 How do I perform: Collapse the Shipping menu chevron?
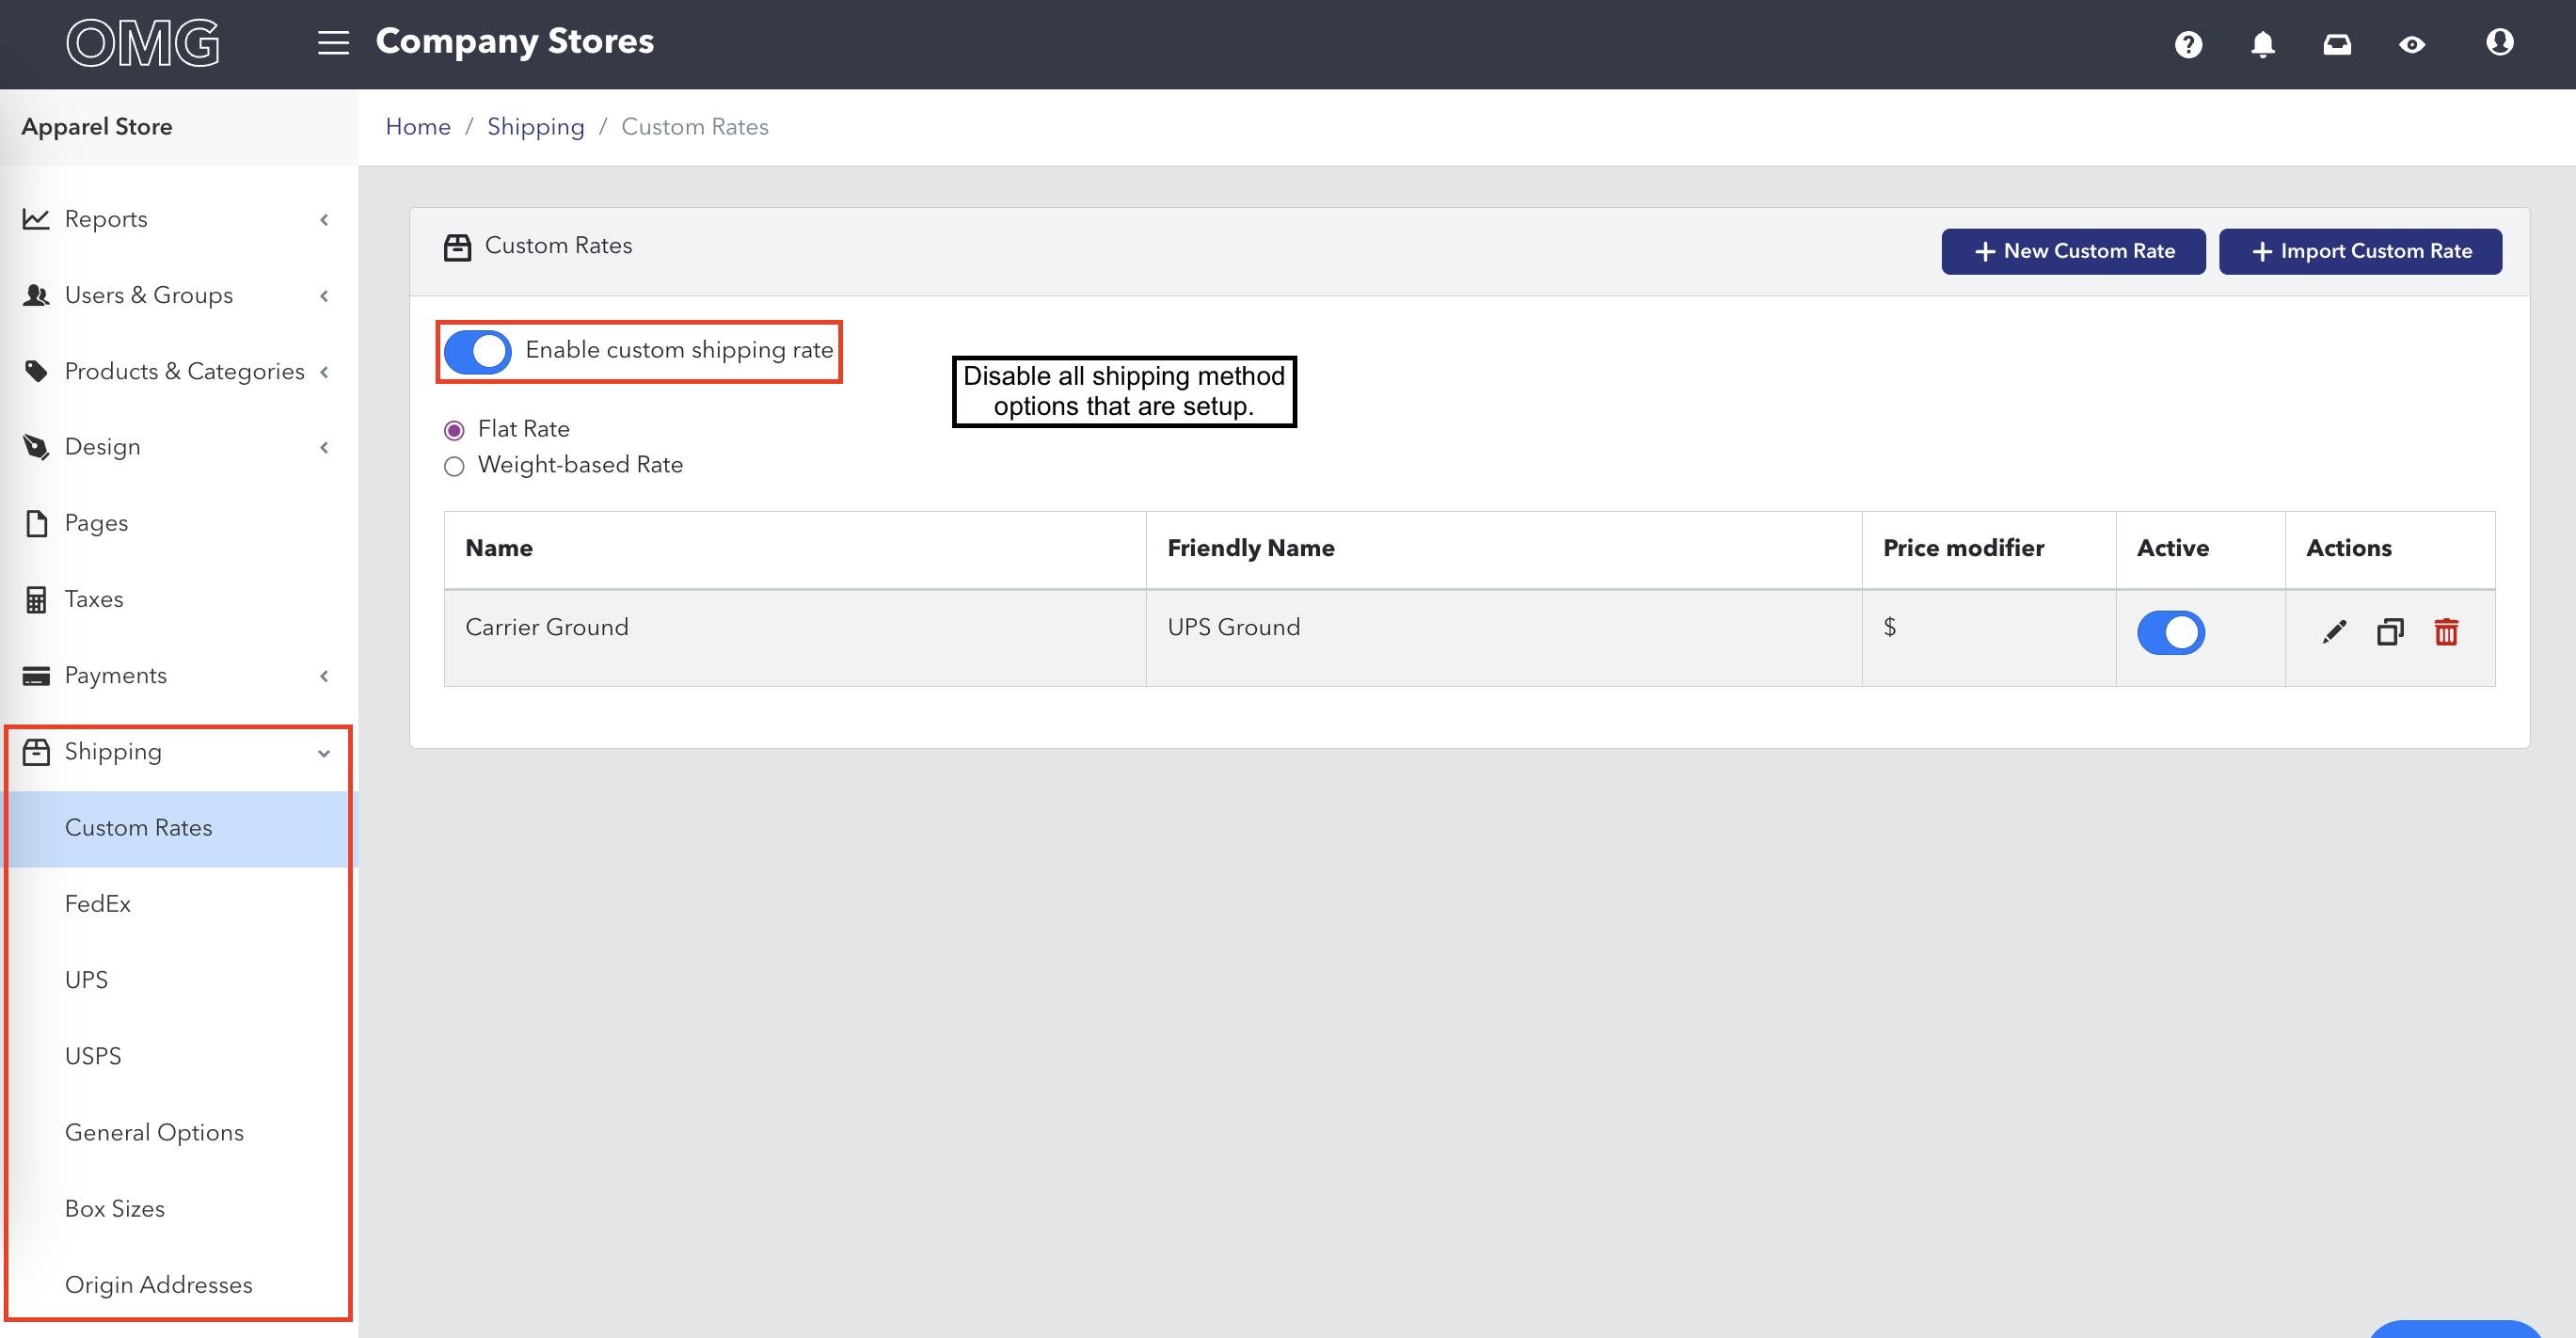324,753
